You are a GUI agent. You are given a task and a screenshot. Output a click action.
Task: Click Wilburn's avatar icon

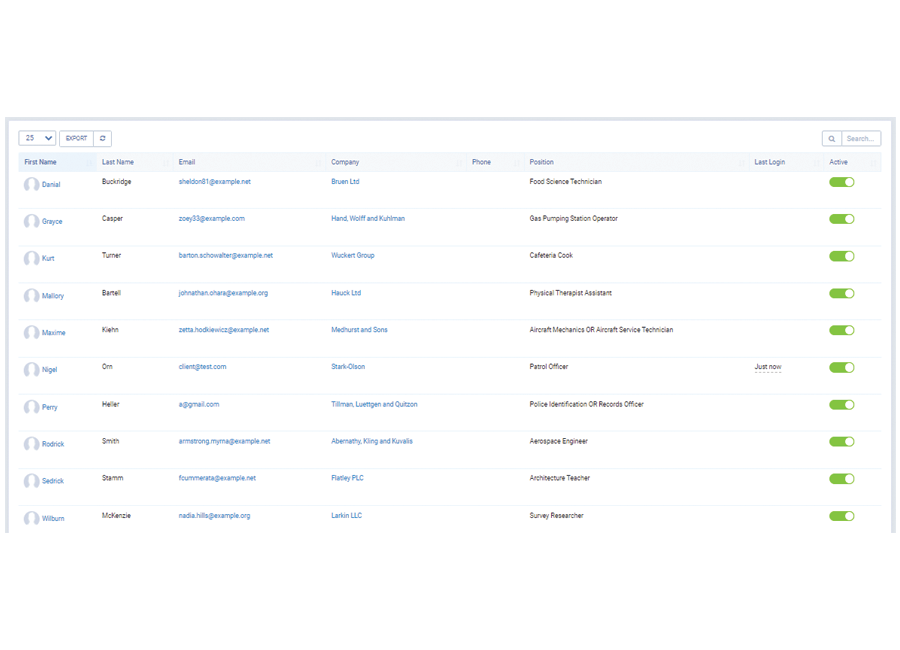tap(31, 519)
